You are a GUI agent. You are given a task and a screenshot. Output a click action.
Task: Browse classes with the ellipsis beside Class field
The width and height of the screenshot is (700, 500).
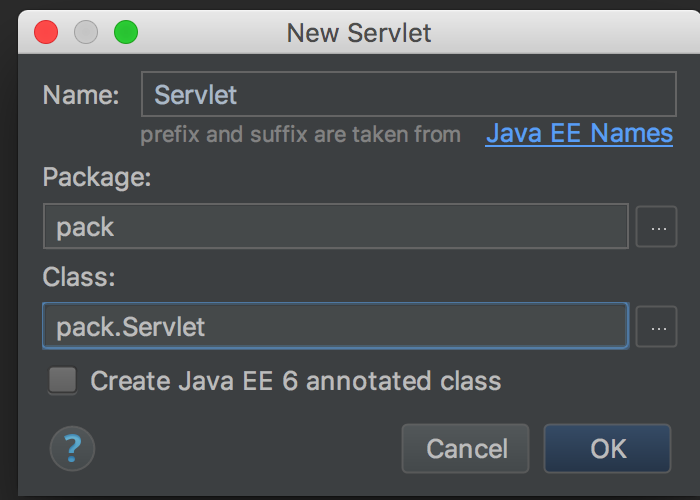tap(656, 327)
